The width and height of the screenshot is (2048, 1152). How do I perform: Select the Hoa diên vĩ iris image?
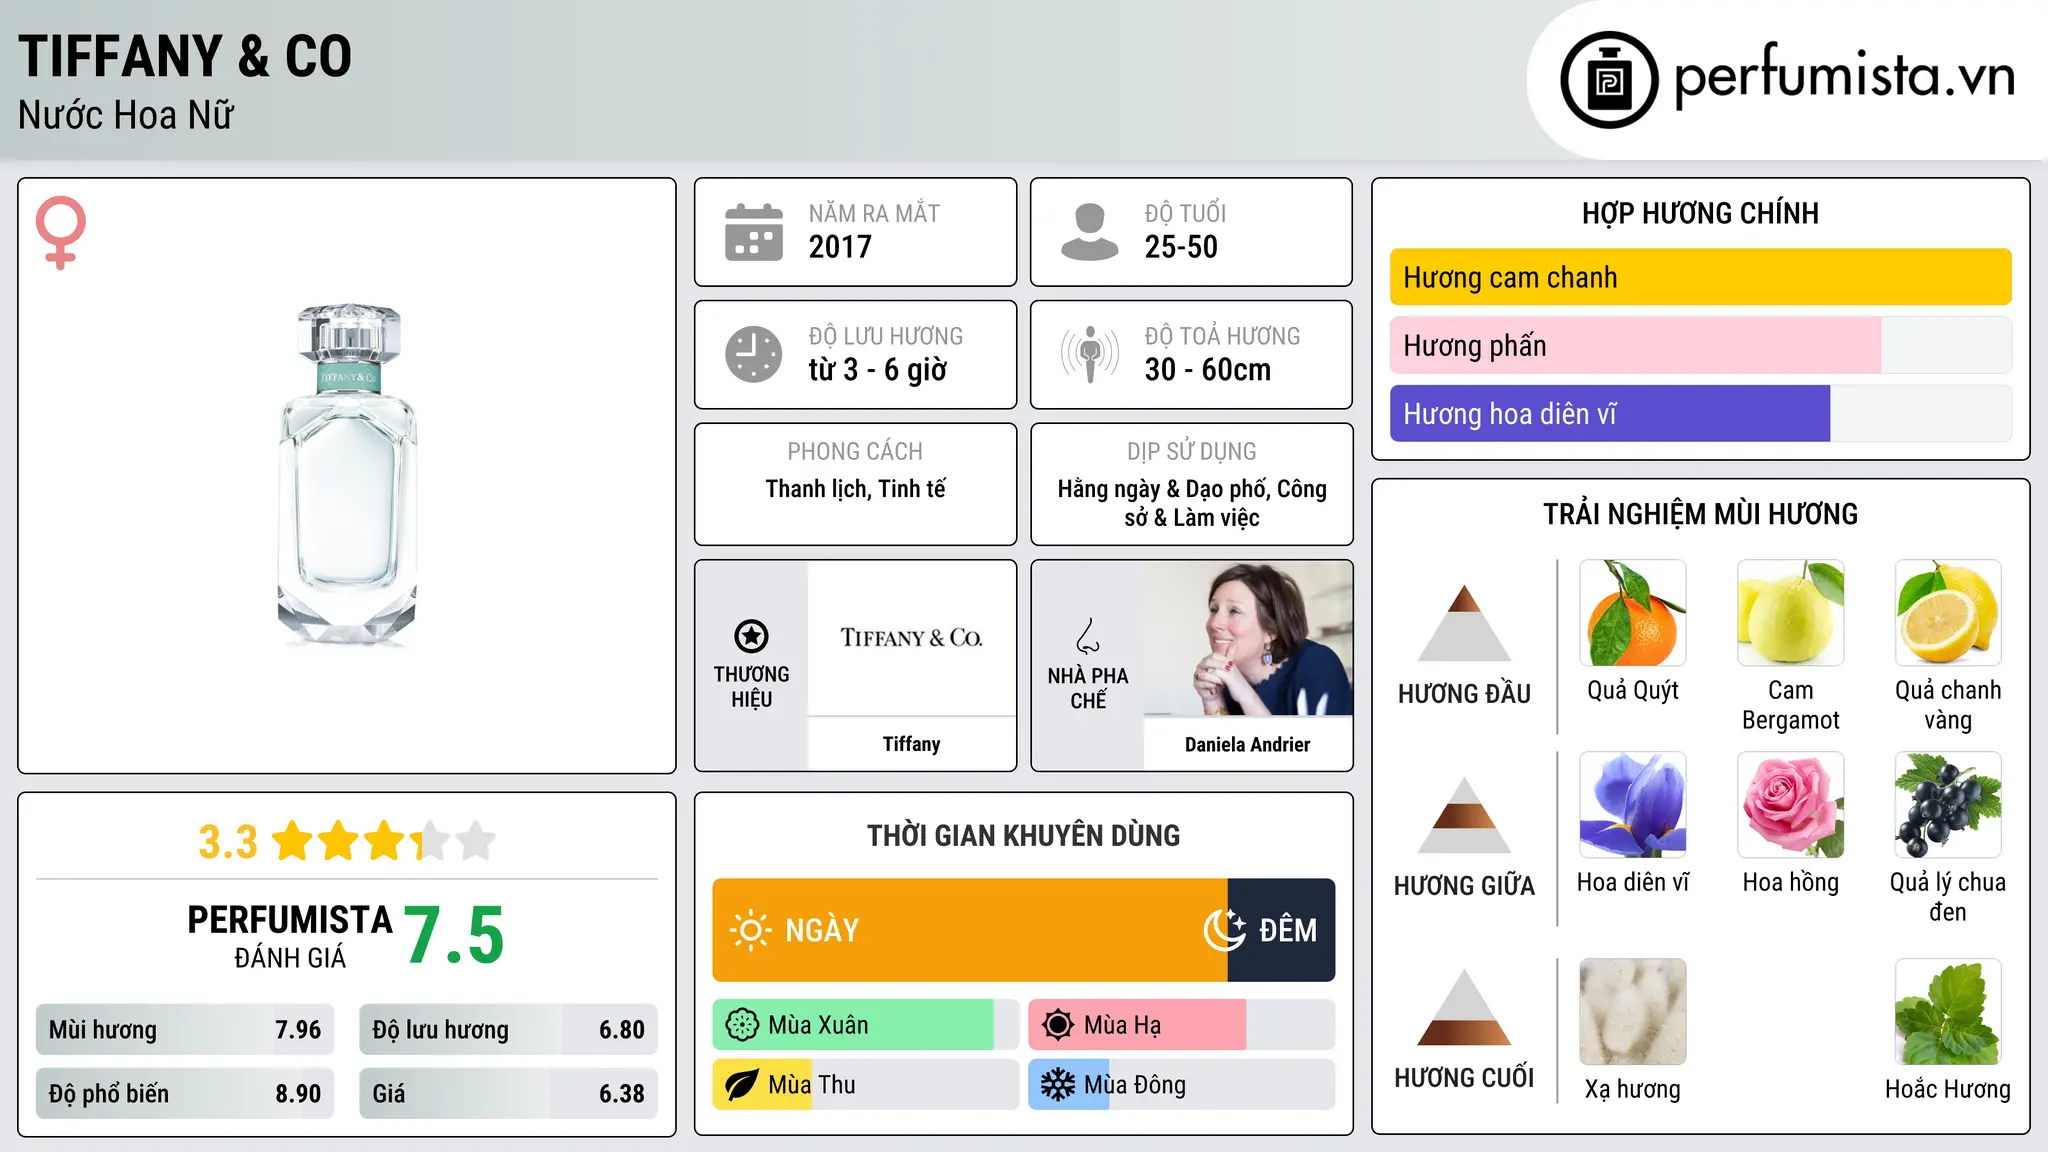click(1633, 805)
